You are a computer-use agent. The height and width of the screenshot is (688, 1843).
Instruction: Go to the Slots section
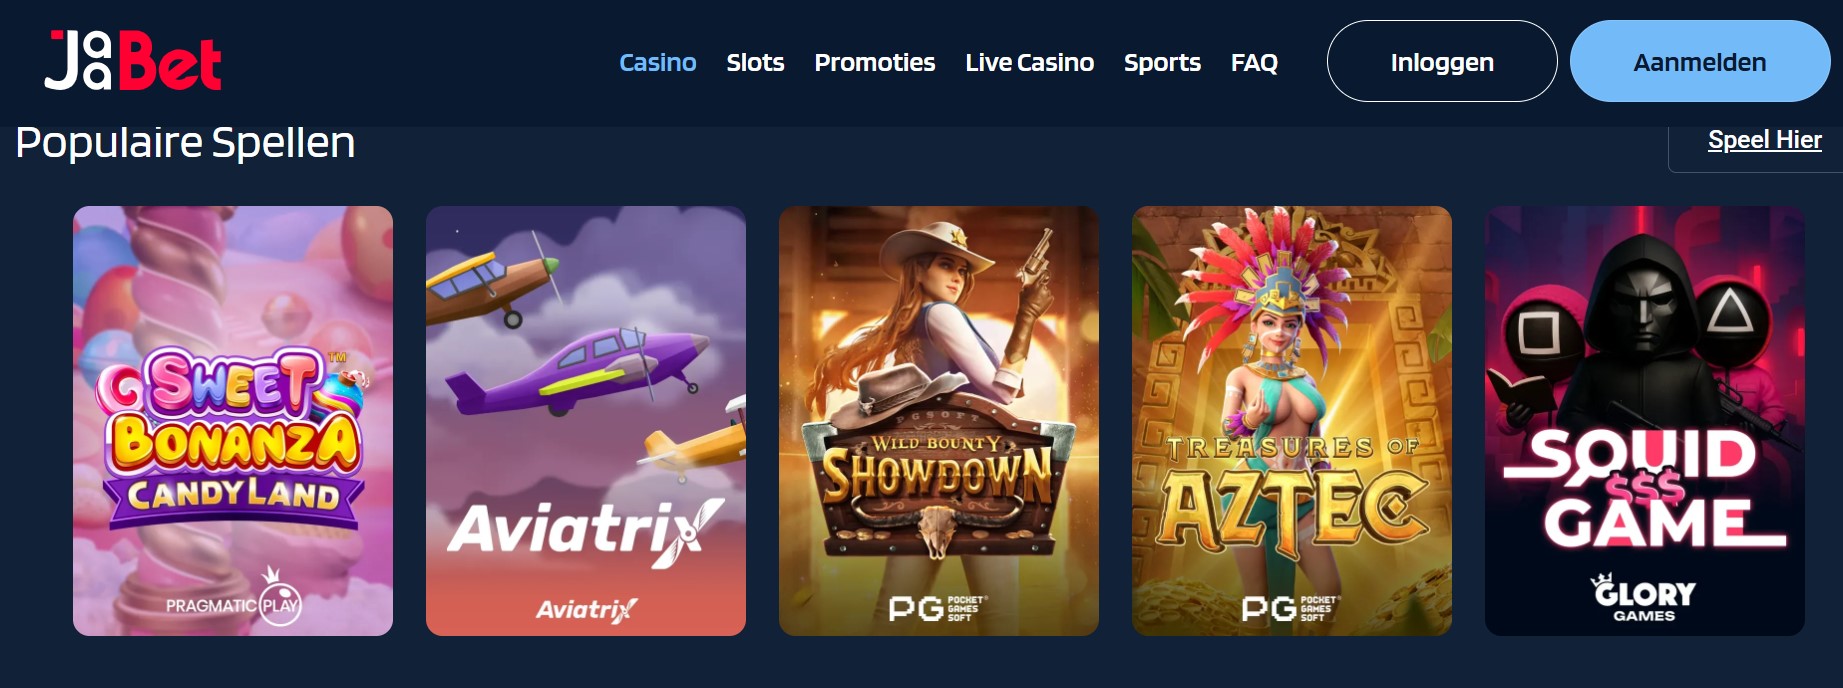pos(755,62)
